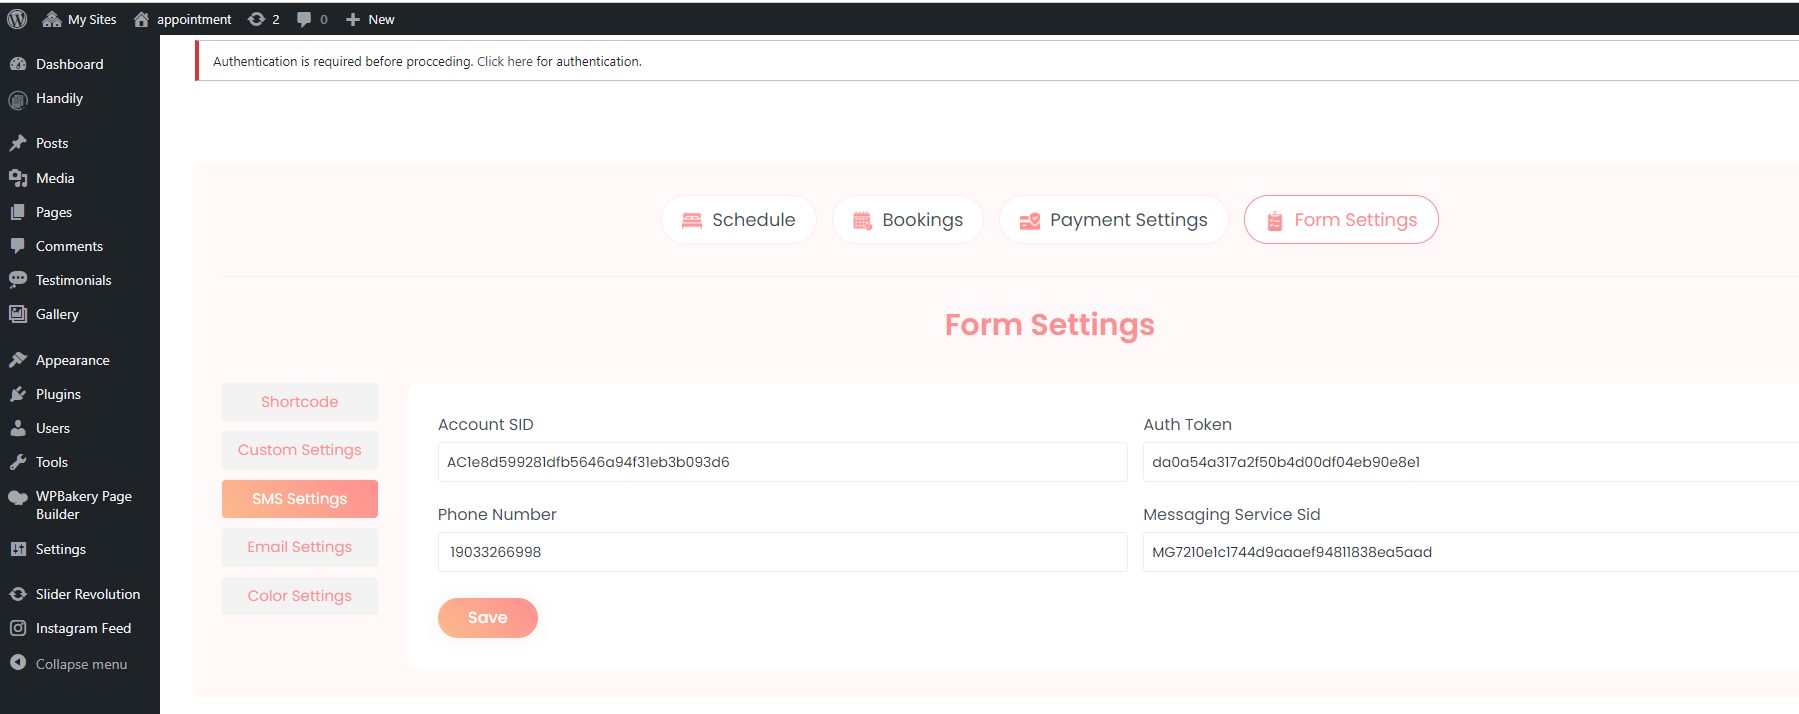Open the Color Settings section
Viewport: 1799px width, 714px height.
[299, 596]
